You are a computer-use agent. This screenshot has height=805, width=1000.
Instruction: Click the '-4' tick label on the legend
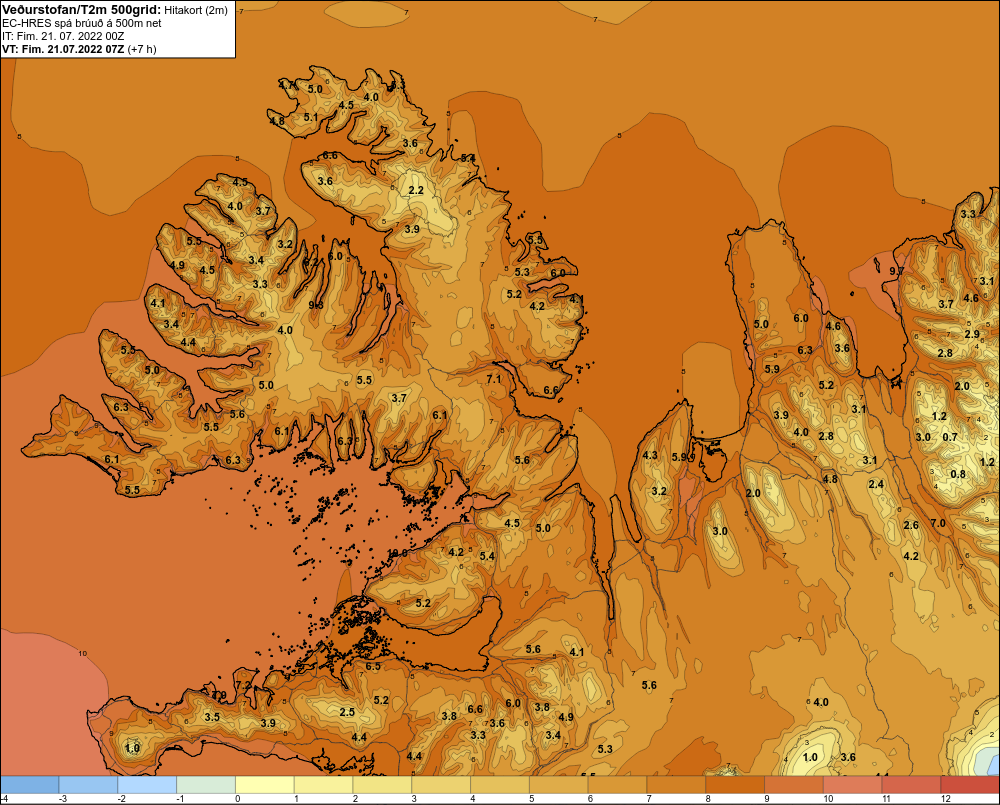tap(4, 799)
